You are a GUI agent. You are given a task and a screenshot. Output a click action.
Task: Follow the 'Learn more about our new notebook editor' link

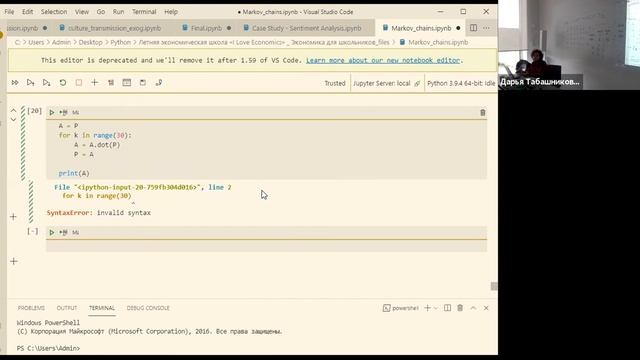(x=383, y=60)
